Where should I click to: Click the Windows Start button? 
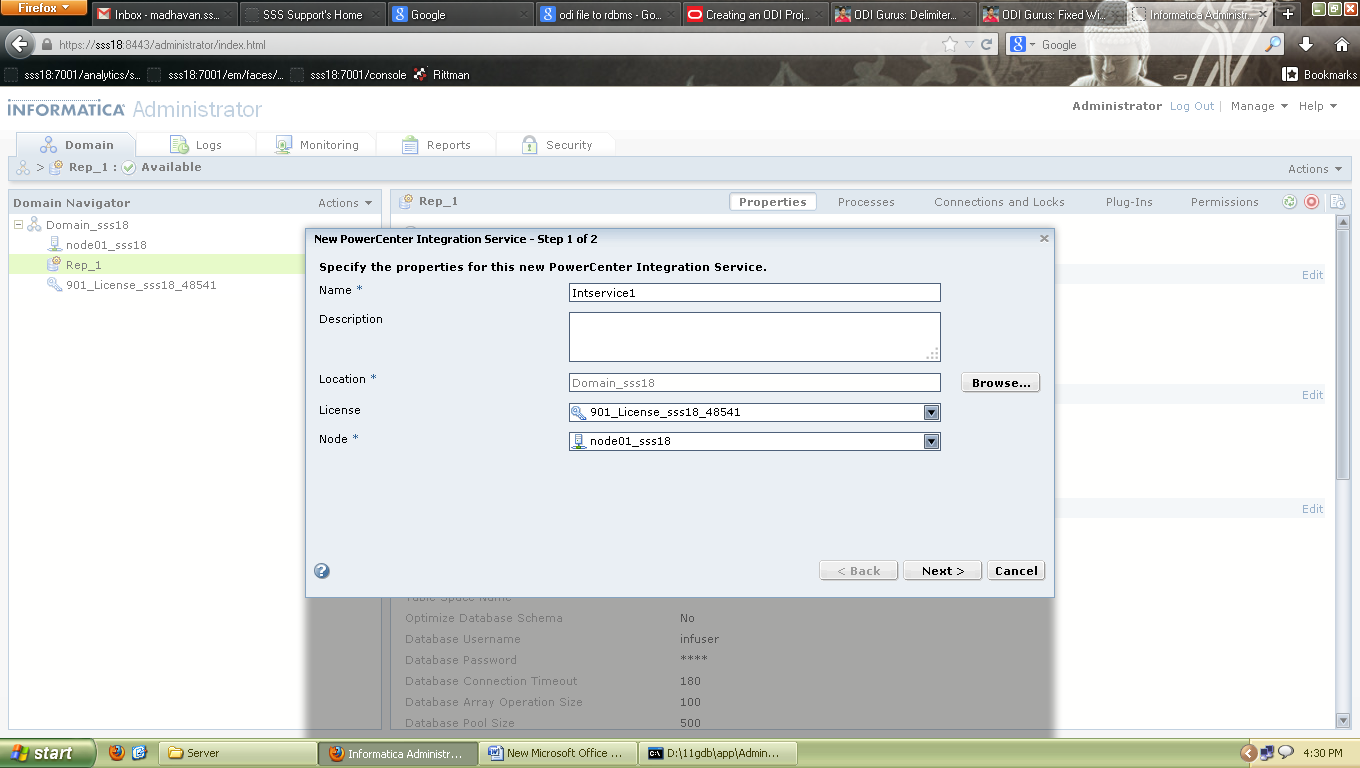point(48,753)
